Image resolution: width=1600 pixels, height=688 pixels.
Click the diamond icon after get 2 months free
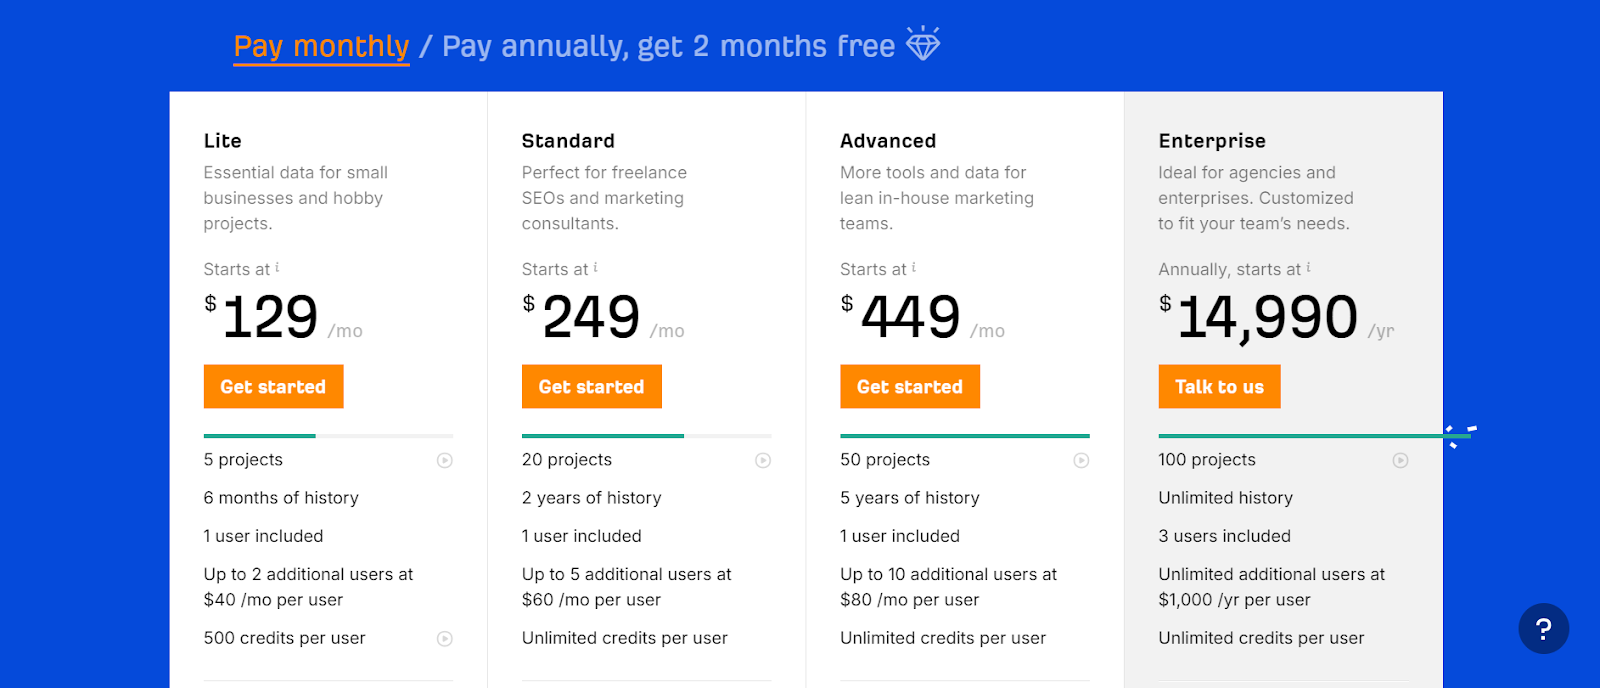click(x=922, y=44)
